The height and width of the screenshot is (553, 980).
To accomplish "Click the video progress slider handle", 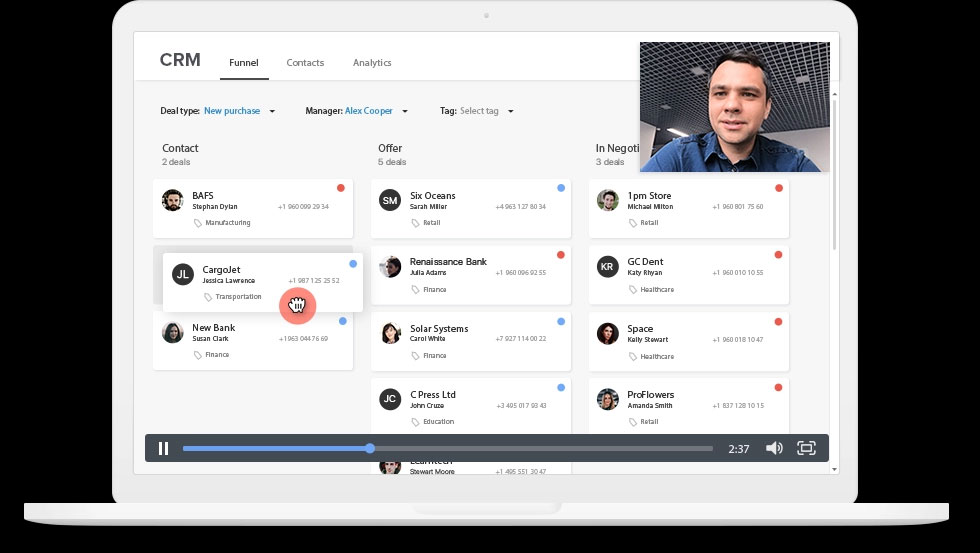I will [x=370, y=448].
